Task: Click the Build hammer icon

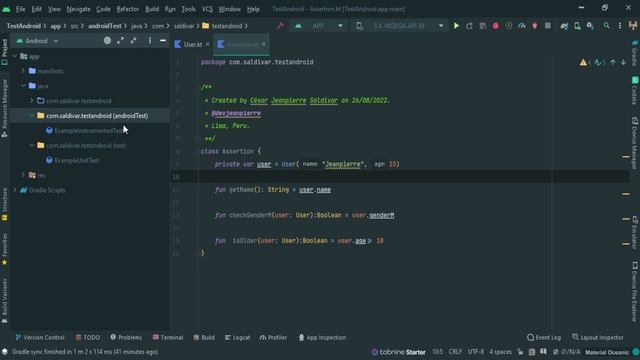Action: tap(280, 26)
